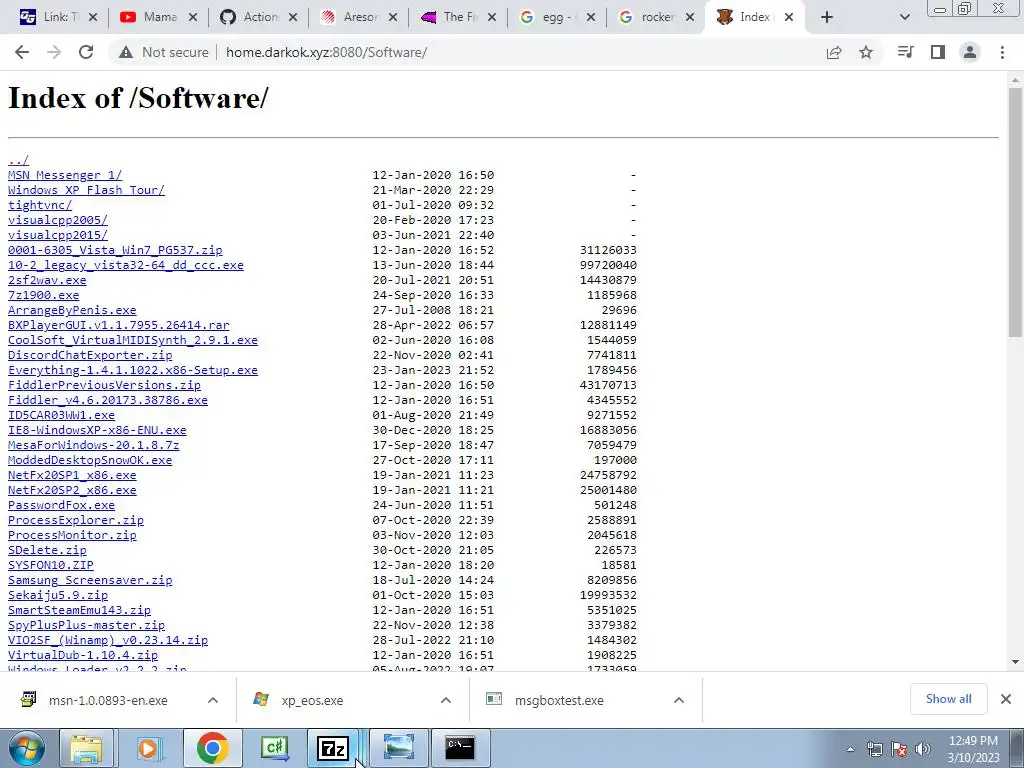
Task: Open the command prompt taskbar icon
Action: point(460,748)
